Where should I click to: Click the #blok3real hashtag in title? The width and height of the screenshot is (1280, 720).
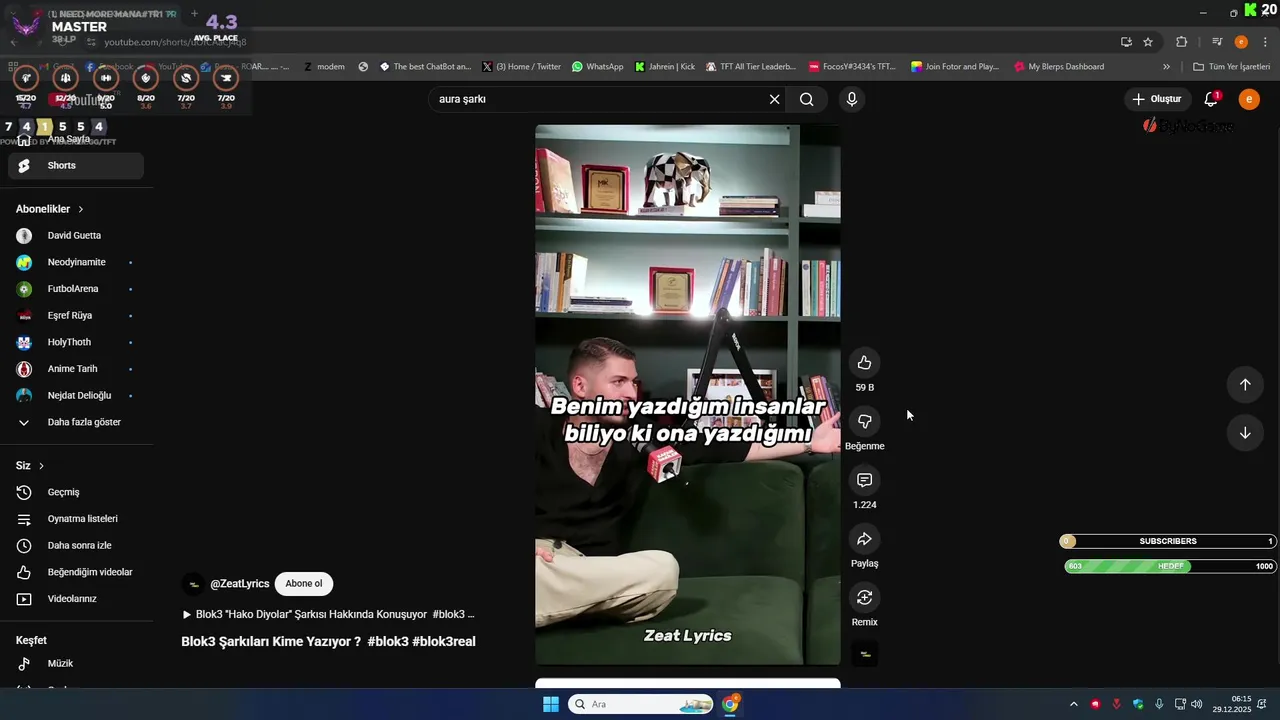[444, 642]
